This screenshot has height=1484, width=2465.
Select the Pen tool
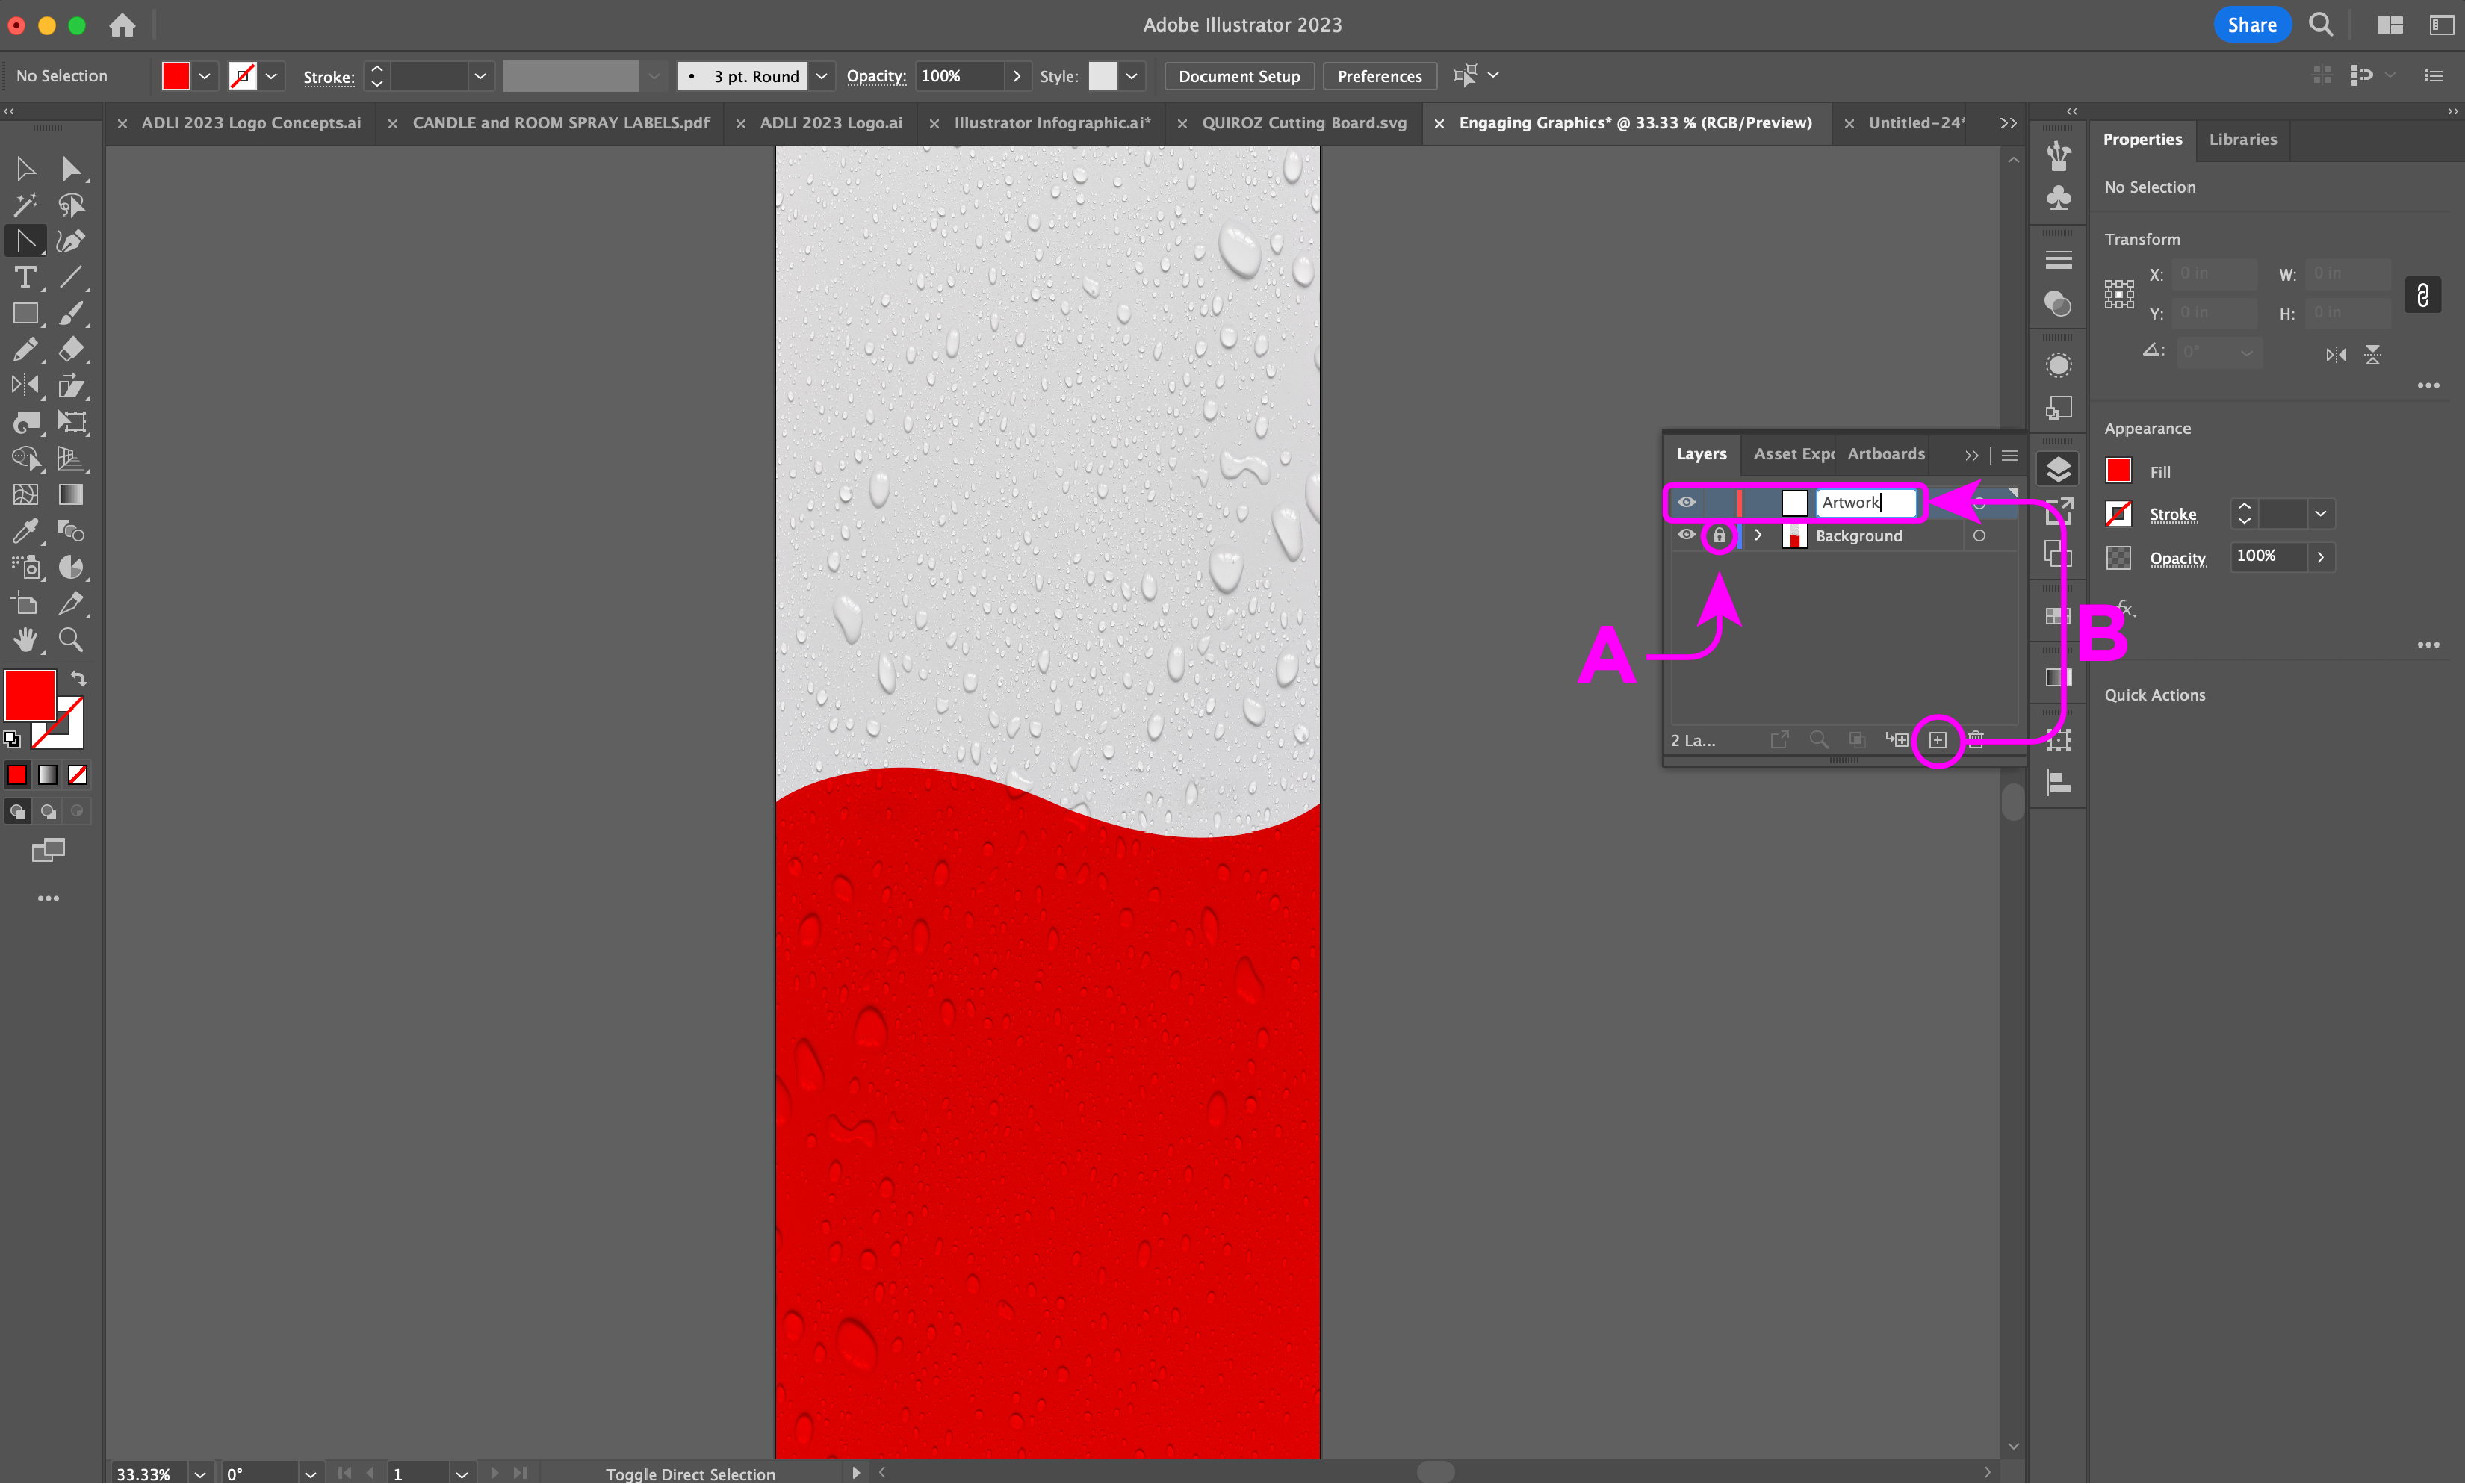(x=69, y=241)
